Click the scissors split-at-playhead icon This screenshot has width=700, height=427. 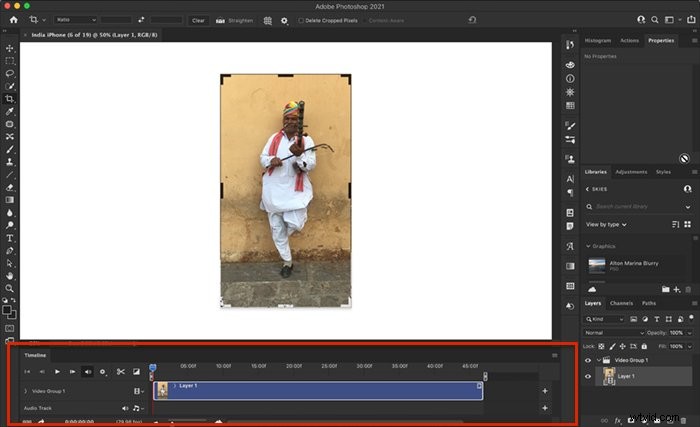pos(121,372)
